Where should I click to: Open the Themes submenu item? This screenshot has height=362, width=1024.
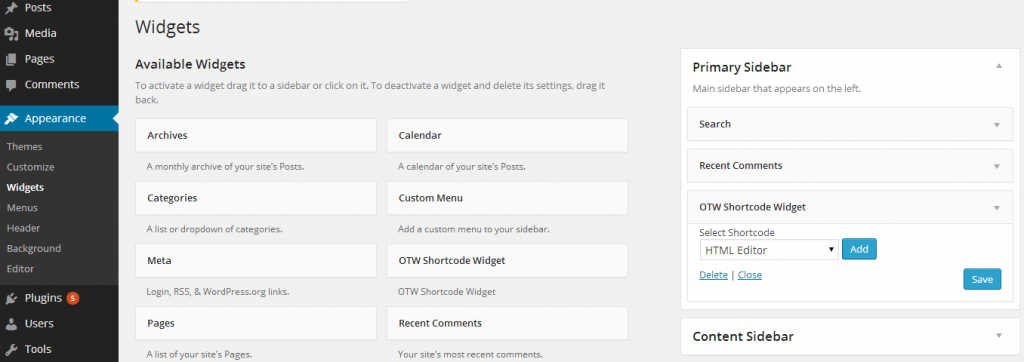pos(24,146)
